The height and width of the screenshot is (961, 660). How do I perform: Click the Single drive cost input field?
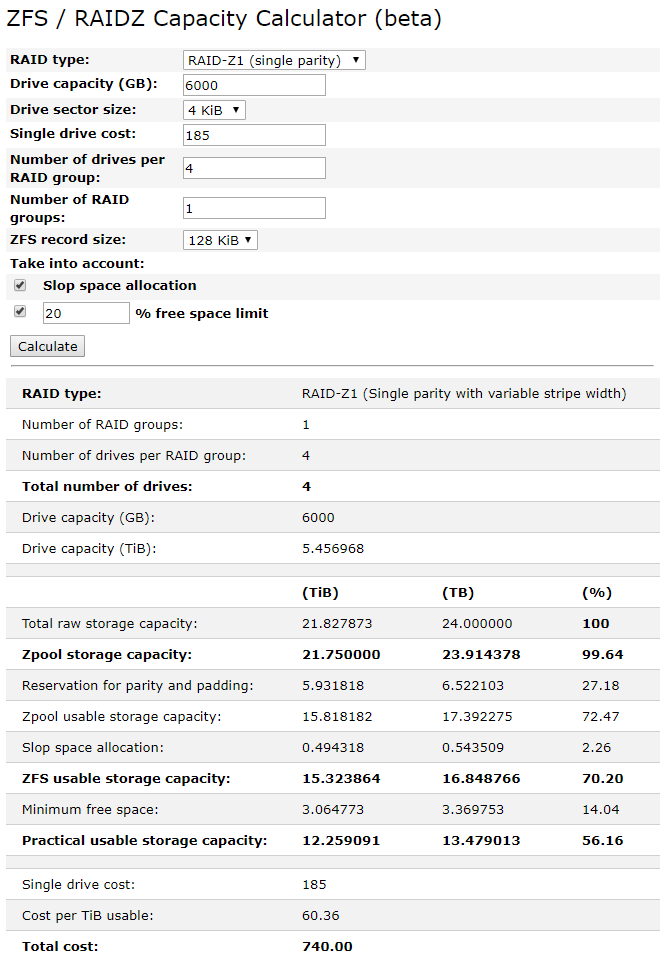pos(254,135)
